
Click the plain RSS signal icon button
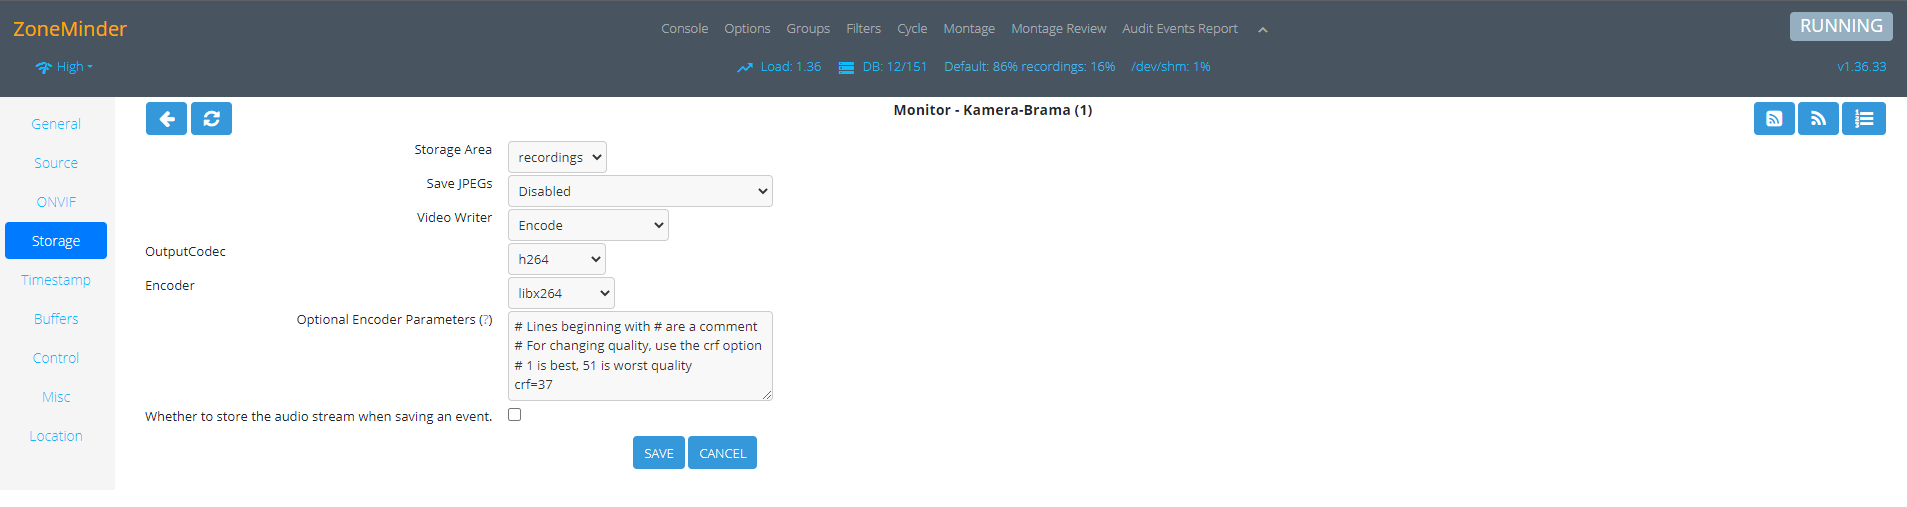point(1817,119)
